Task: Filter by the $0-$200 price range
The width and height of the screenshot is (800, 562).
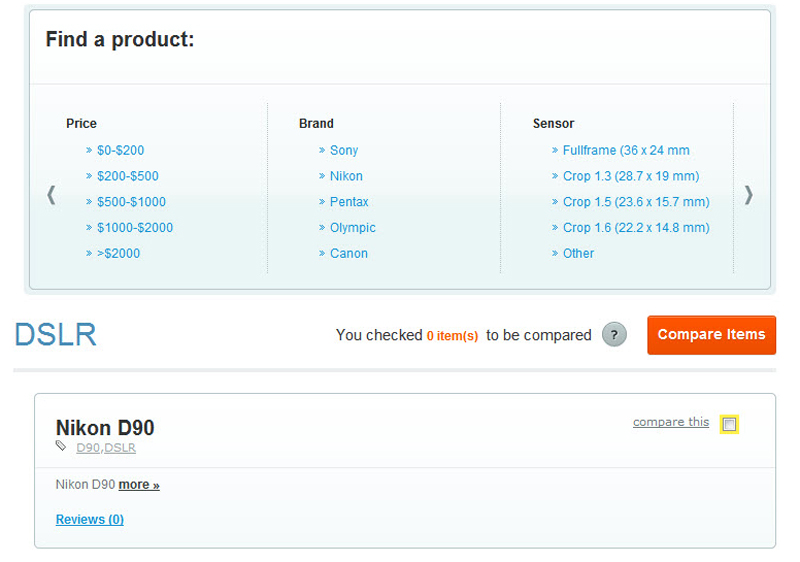Action: click(x=120, y=150)
